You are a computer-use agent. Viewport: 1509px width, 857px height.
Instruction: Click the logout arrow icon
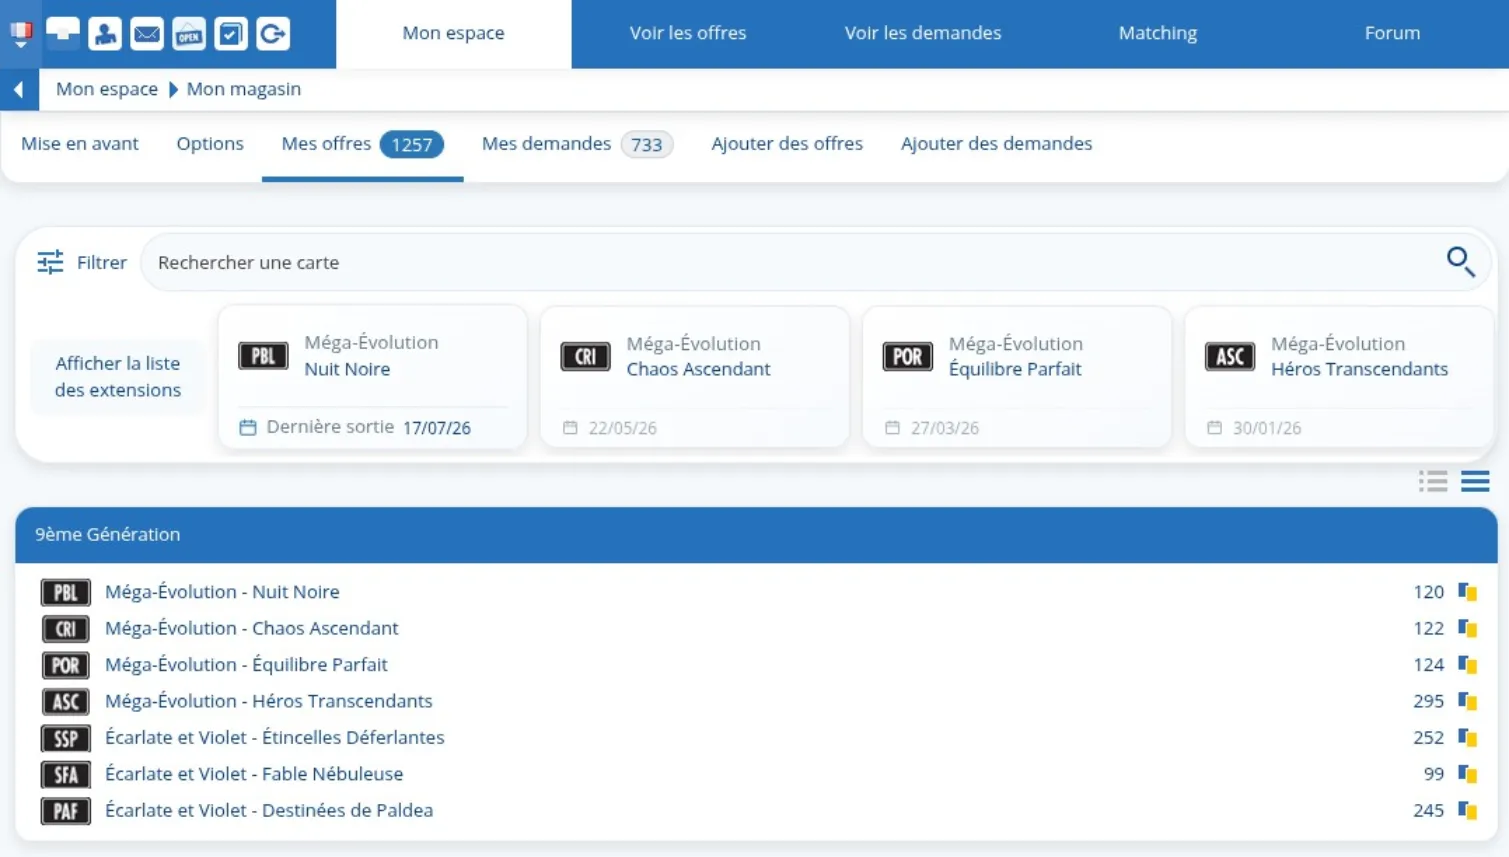273,34
